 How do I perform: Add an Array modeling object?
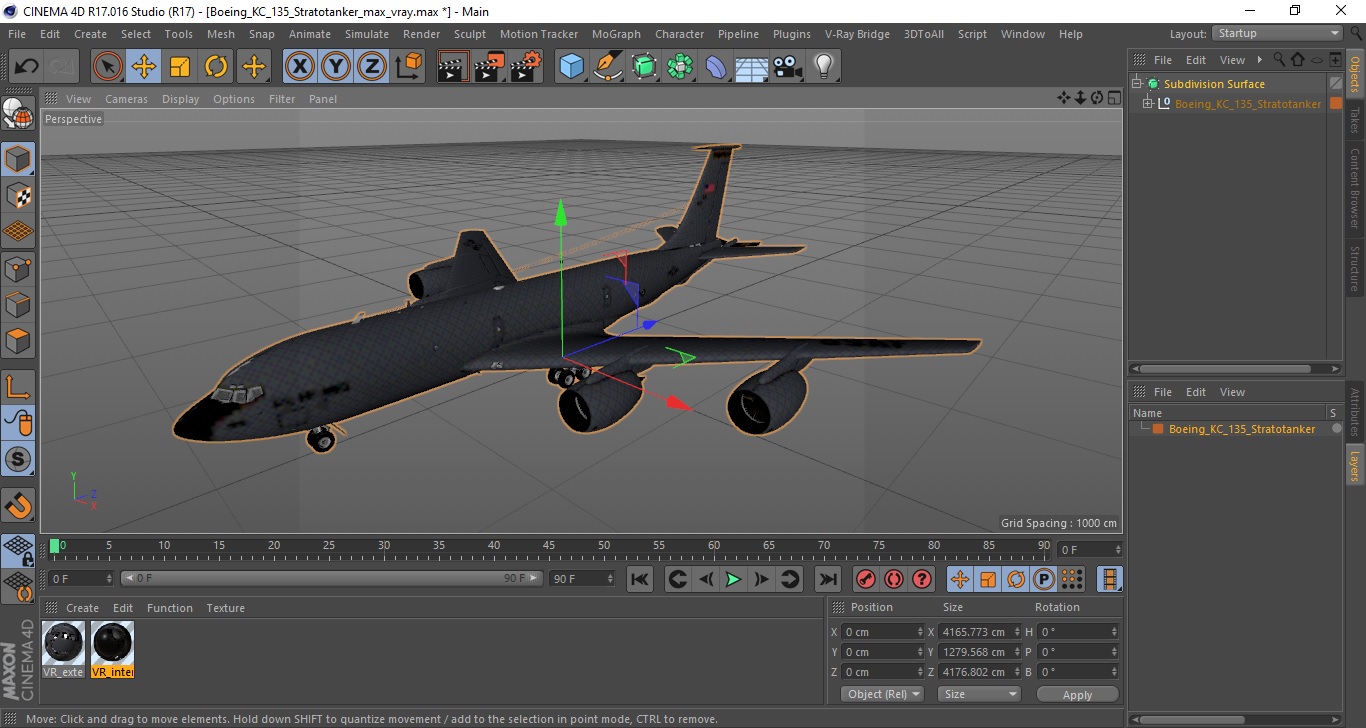[681, 67]
